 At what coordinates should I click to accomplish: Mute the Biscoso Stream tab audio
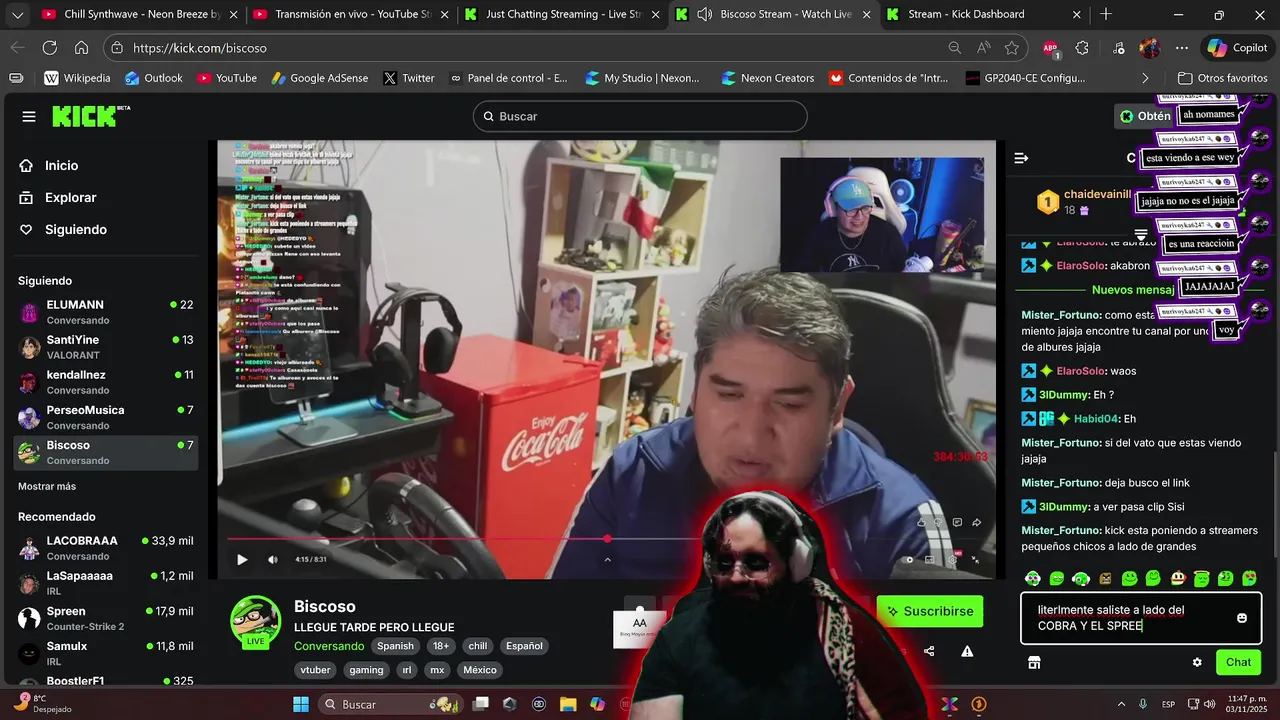[704, 14]
